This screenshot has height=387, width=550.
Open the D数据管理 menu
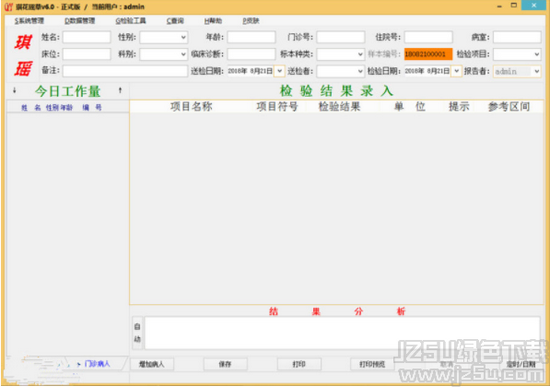coord(80,21)
